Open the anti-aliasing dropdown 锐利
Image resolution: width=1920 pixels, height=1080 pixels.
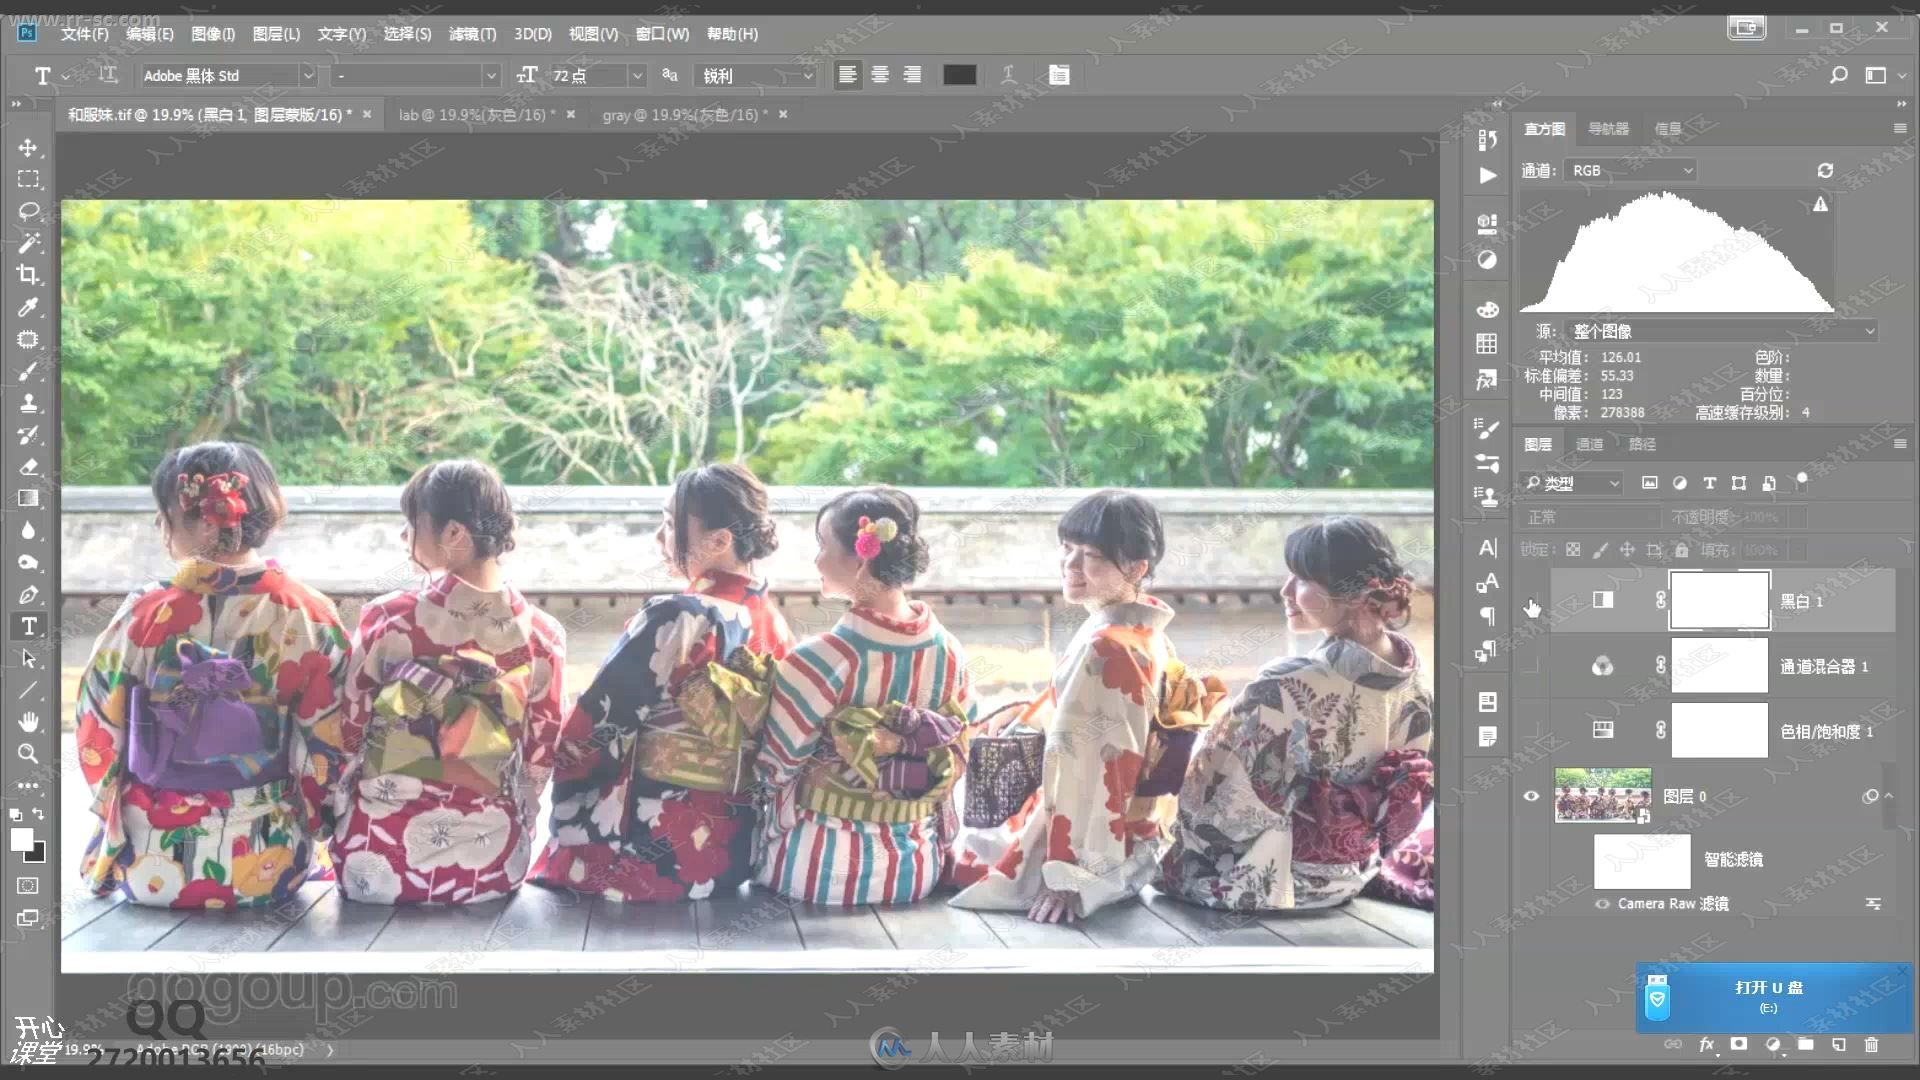808,76
